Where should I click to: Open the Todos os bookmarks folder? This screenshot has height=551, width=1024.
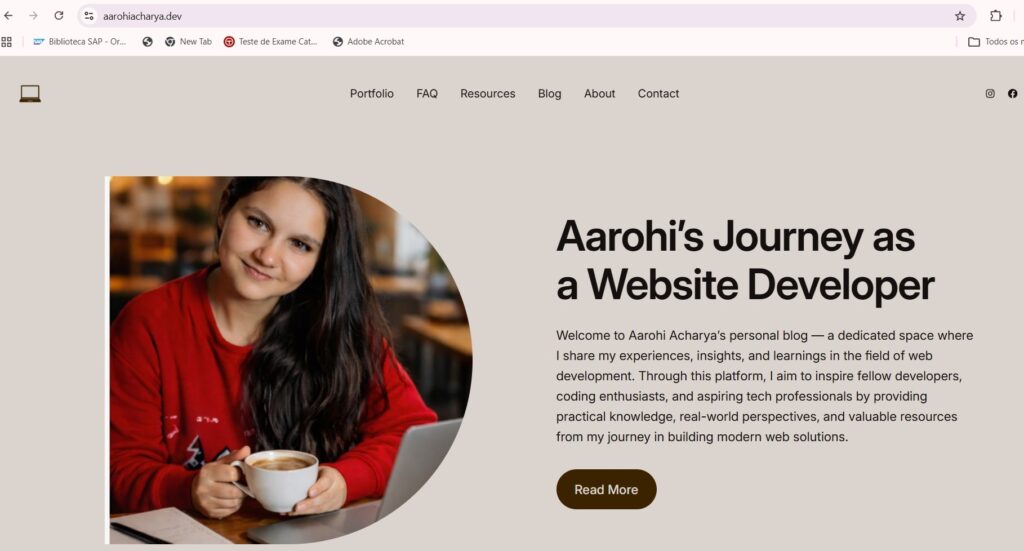point(995,42)
